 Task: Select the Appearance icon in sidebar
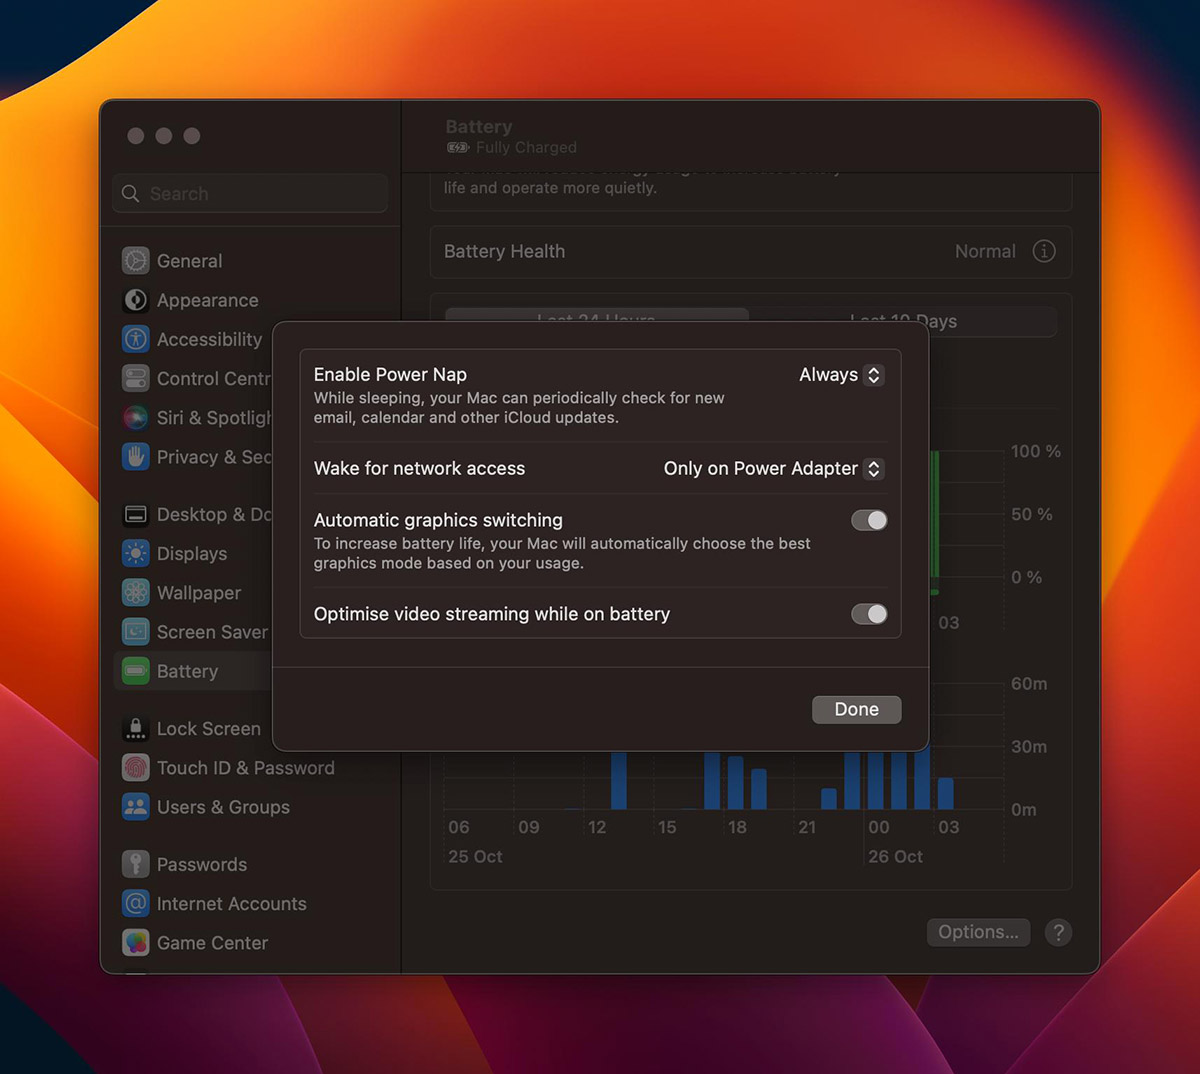136,300
